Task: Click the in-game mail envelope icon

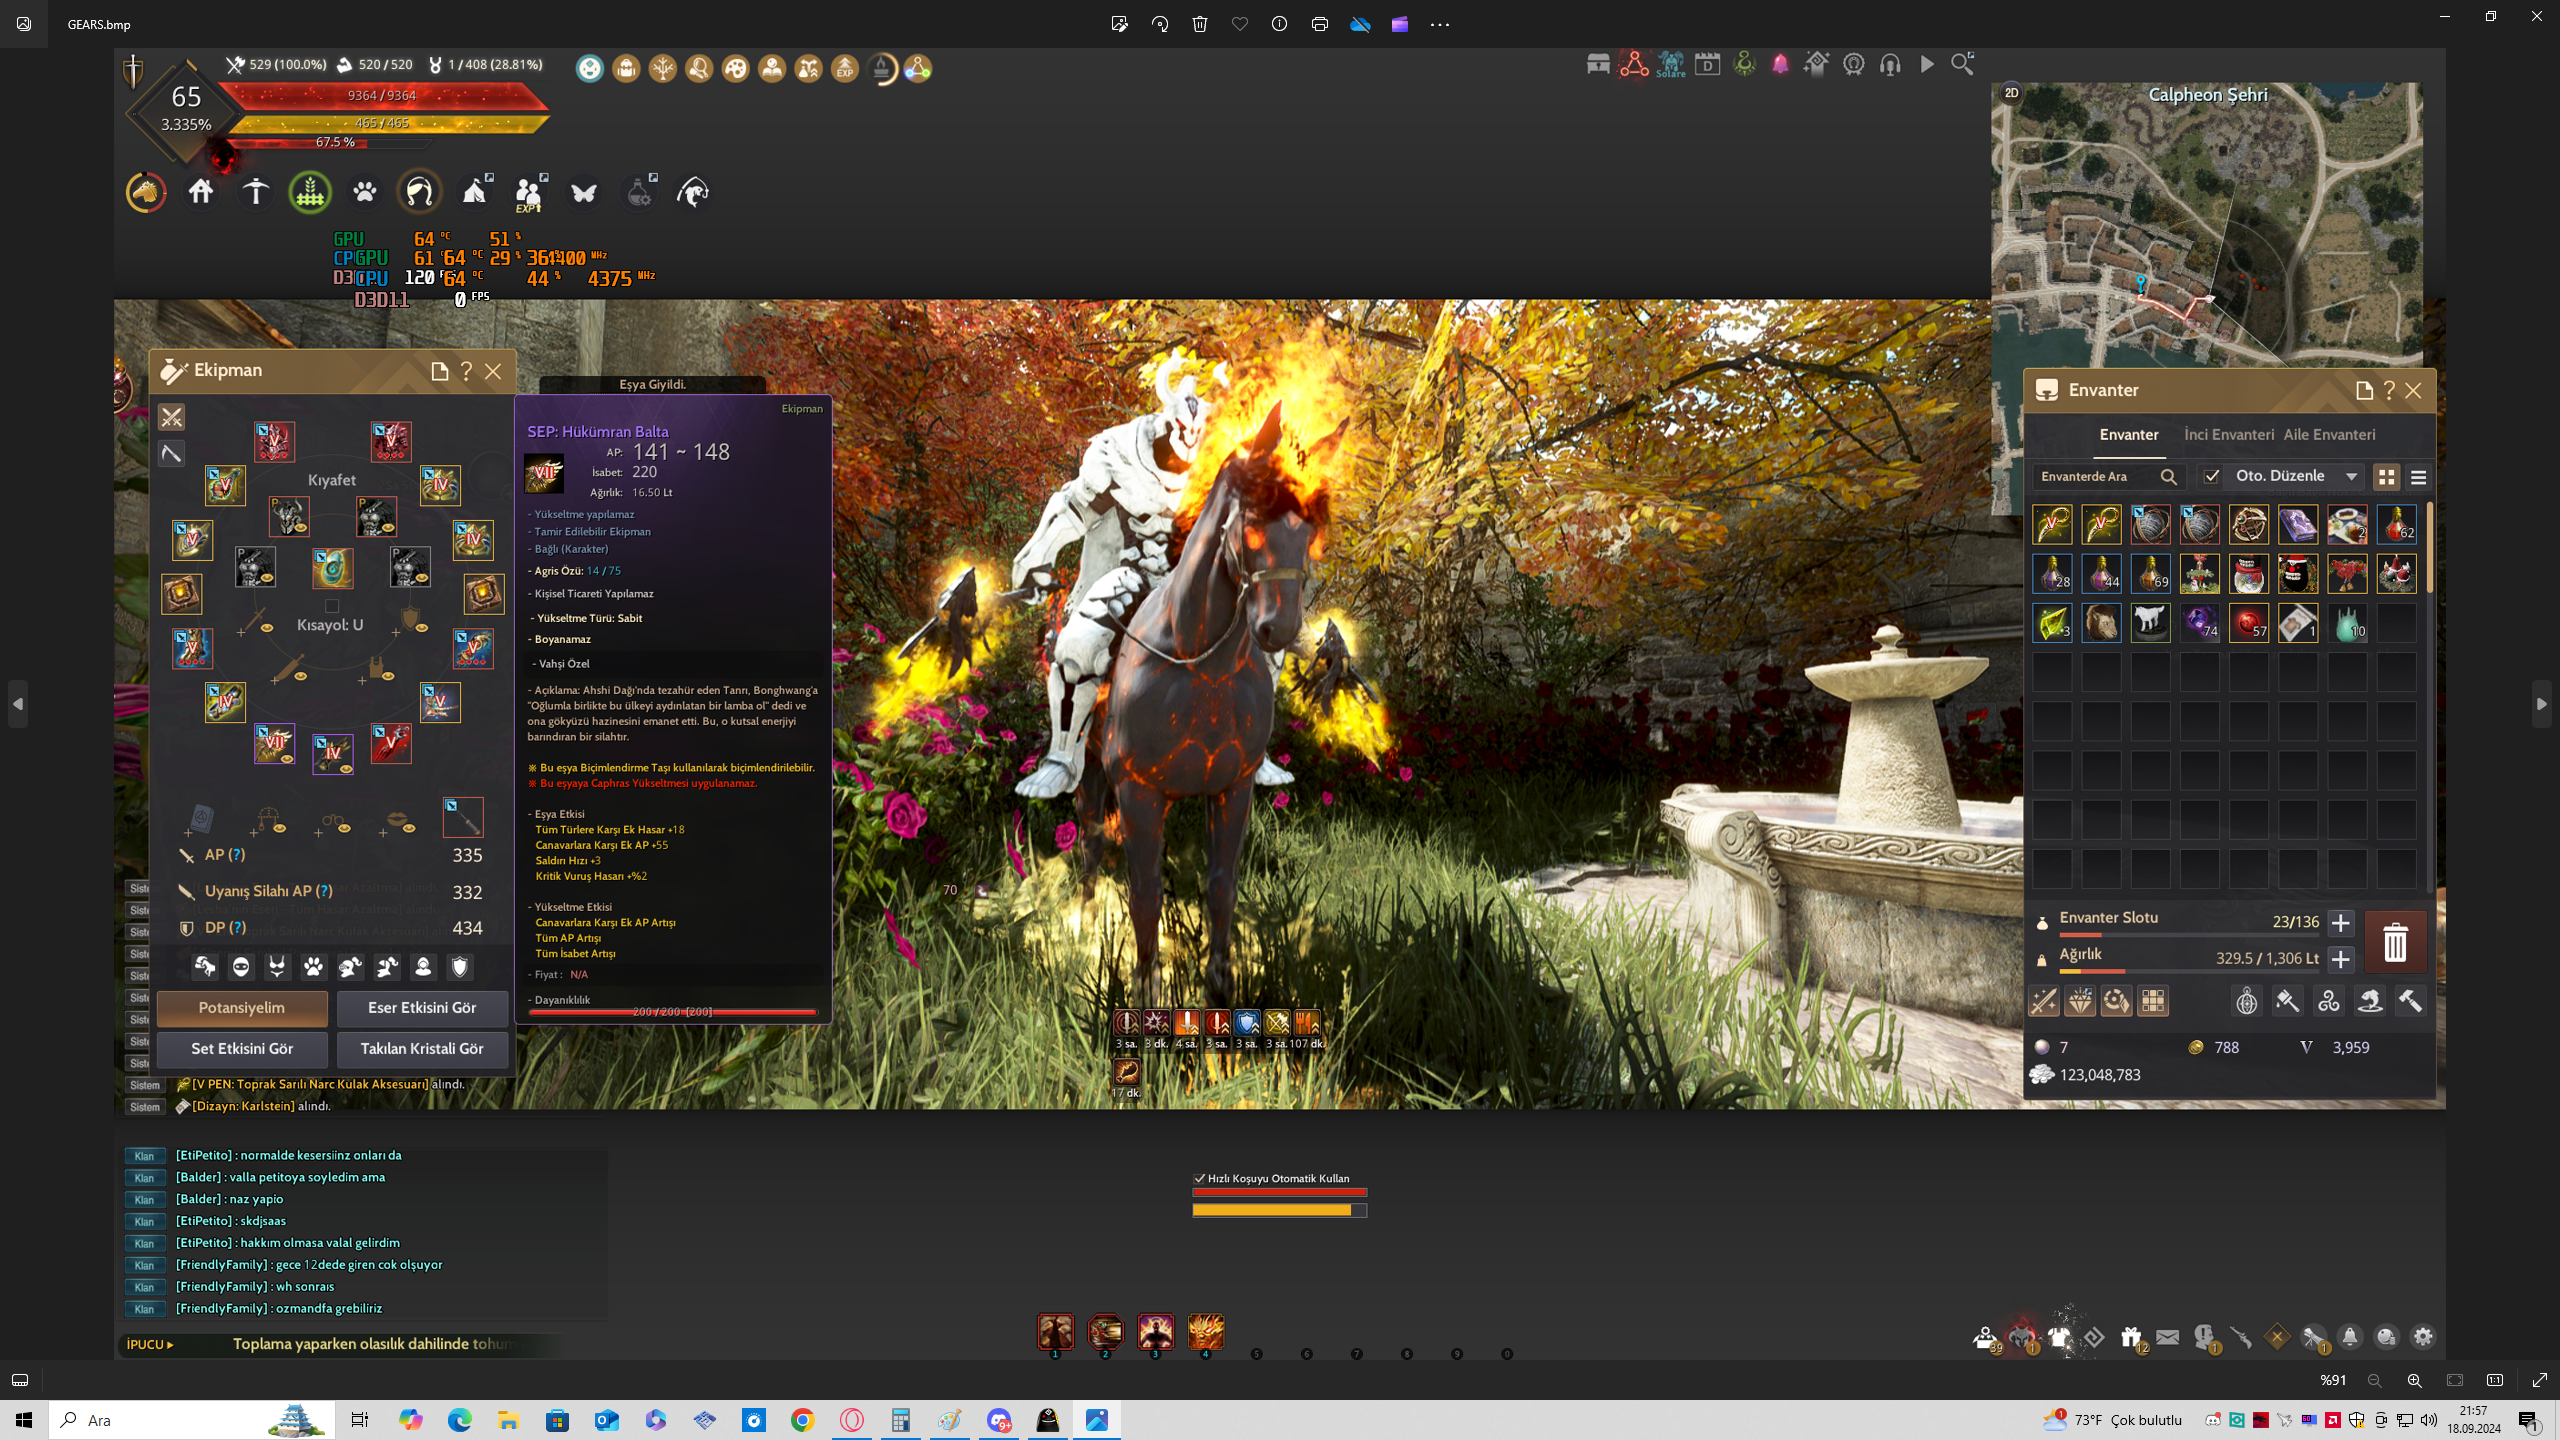Action: coord(2167,1337)
